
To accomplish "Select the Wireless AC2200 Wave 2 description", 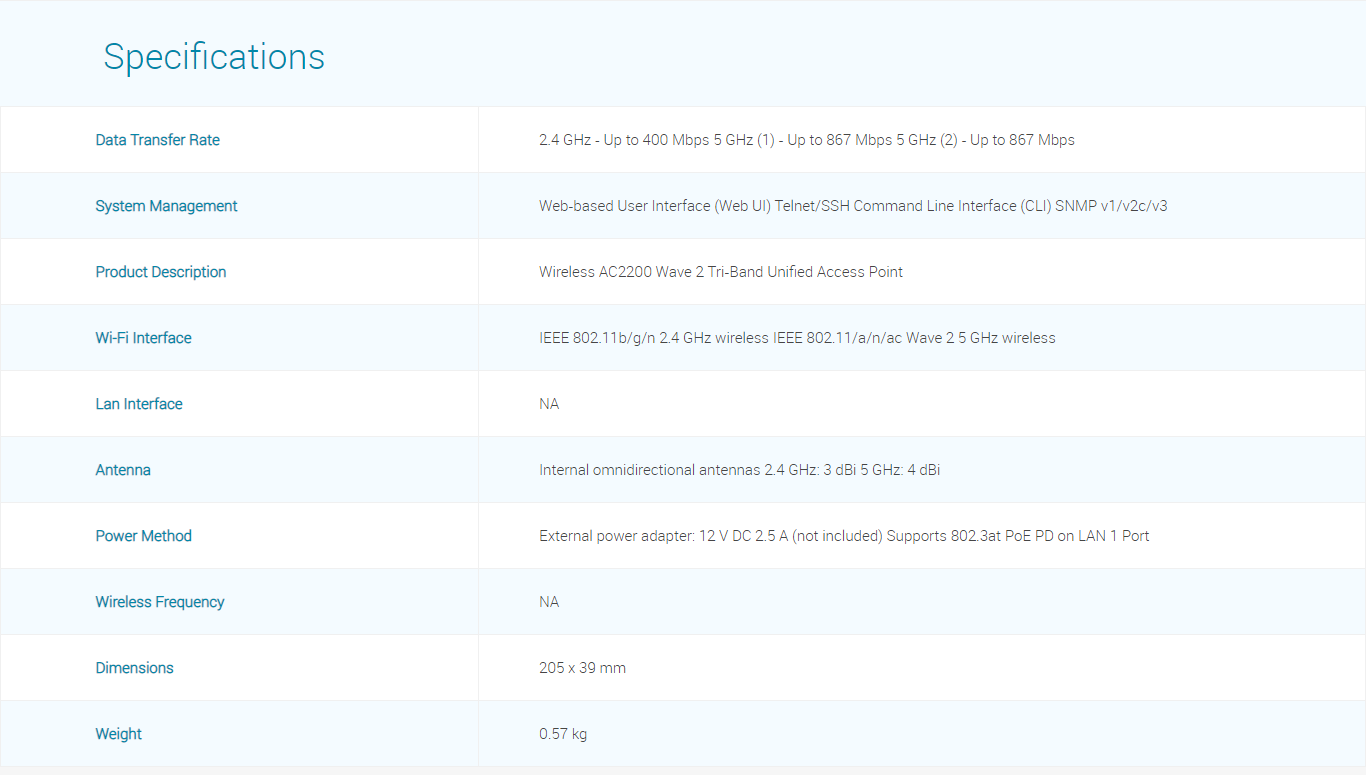I will click(x=720, y=272).
